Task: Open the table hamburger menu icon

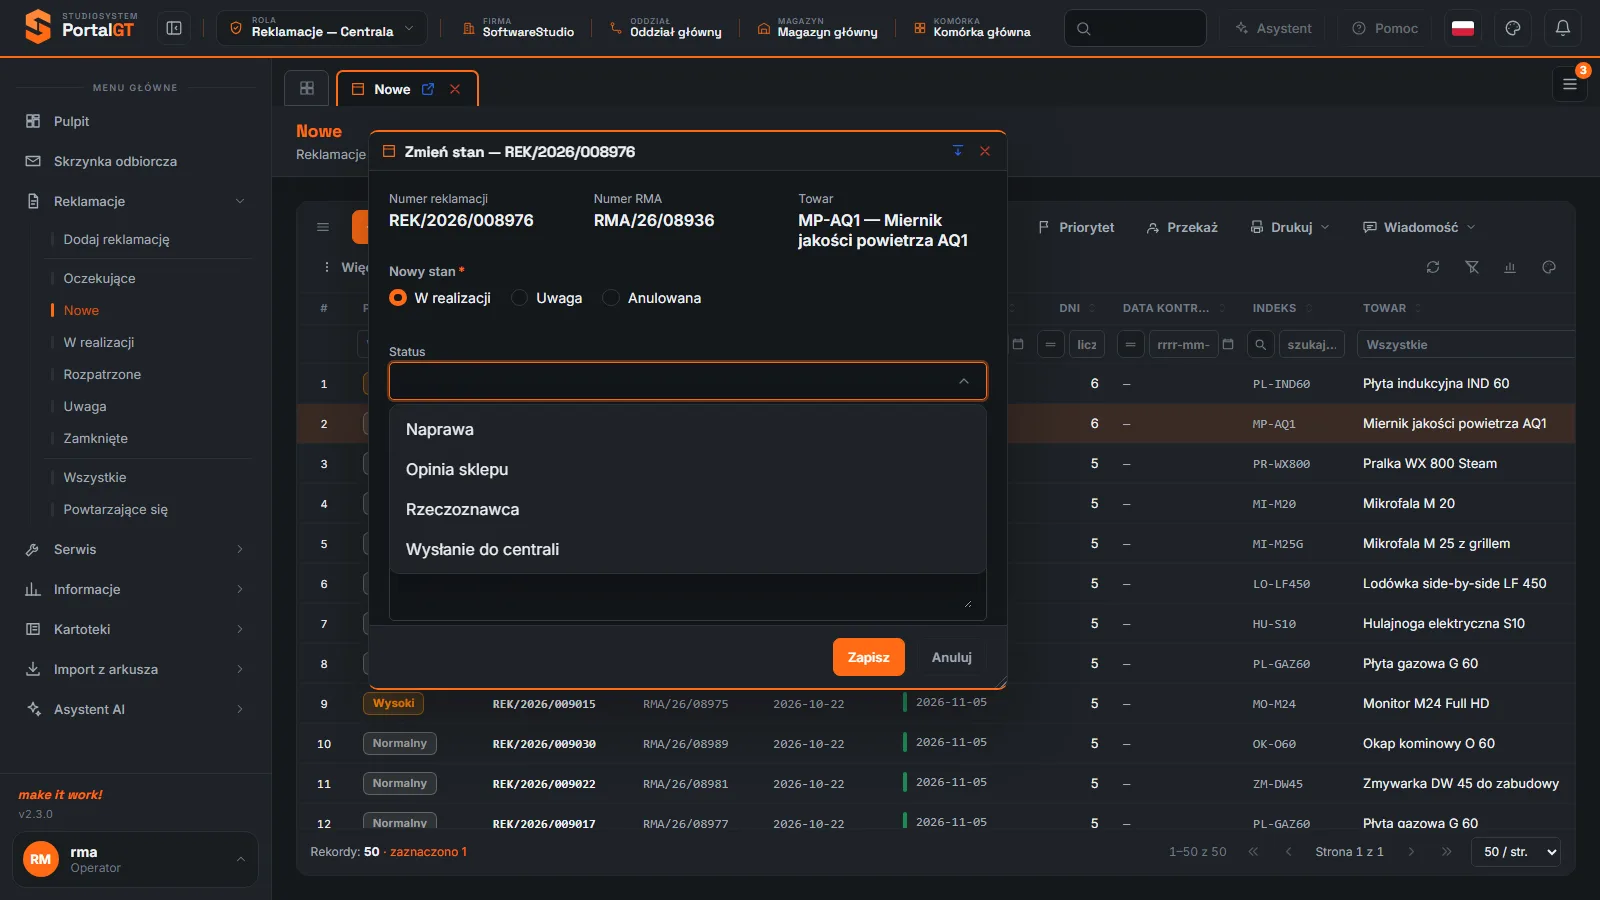Action: point(323,227)
